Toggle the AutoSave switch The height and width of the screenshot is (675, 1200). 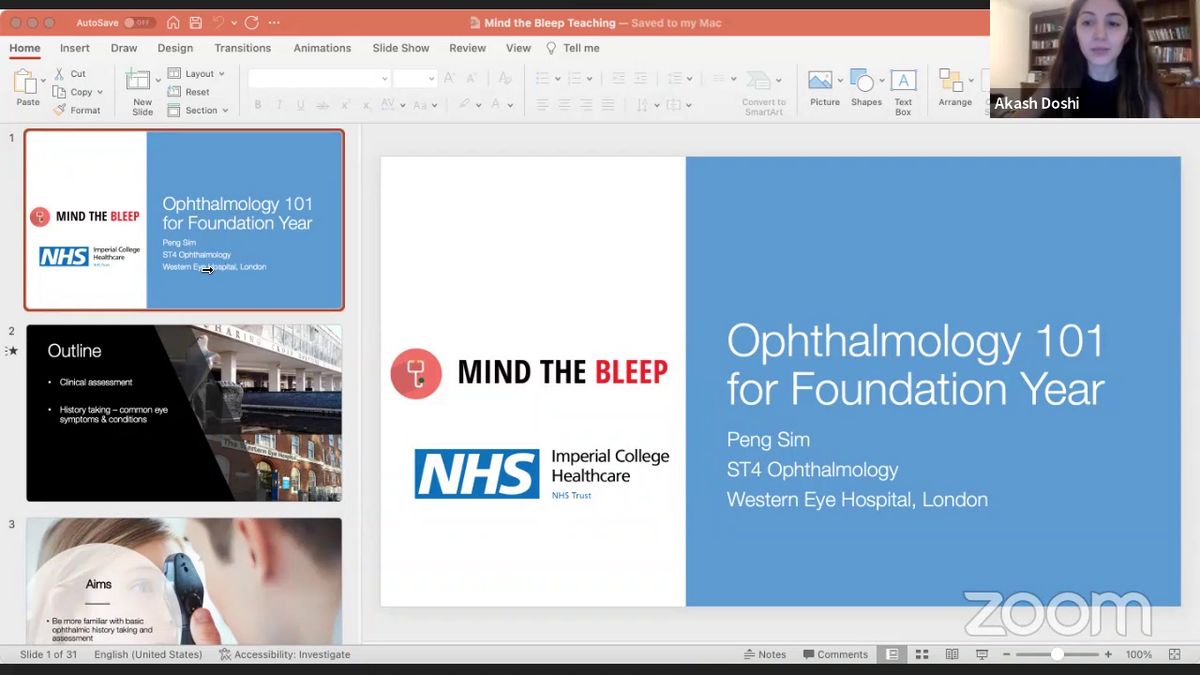point(139,22)
